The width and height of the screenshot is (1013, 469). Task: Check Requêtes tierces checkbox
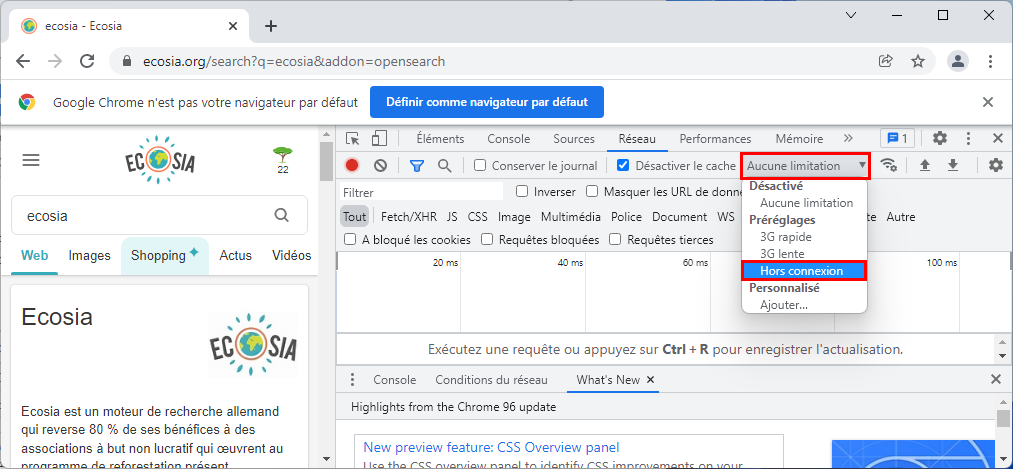(616, 240)
